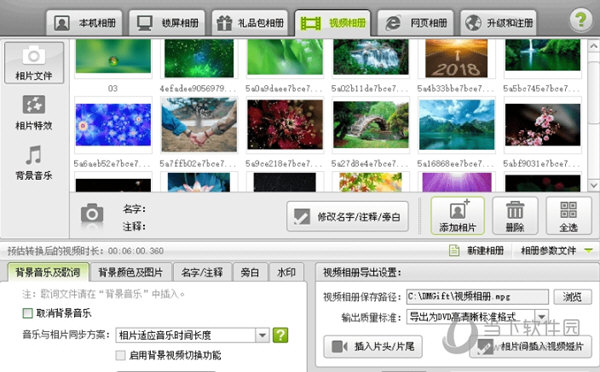Click 添加相片 add photo button
This screenshot has width=600, height=372.
click(458, 215)
